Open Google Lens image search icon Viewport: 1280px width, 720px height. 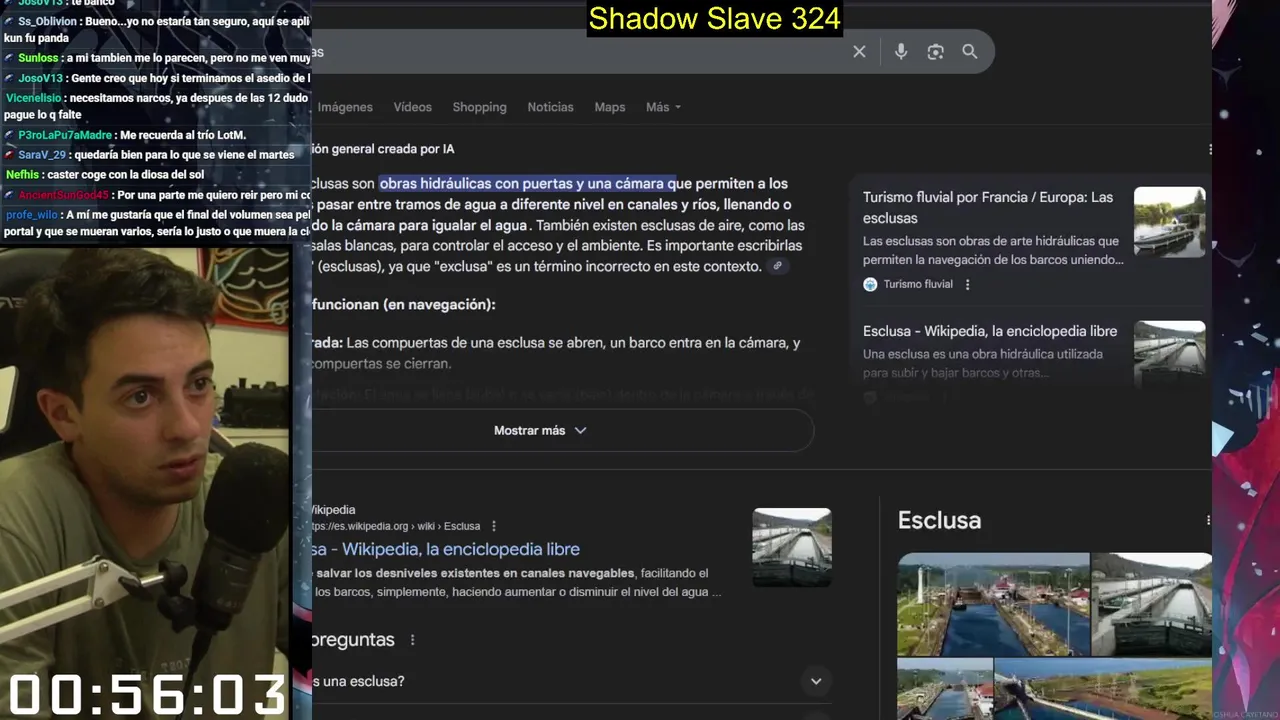(x=936, y=52)
